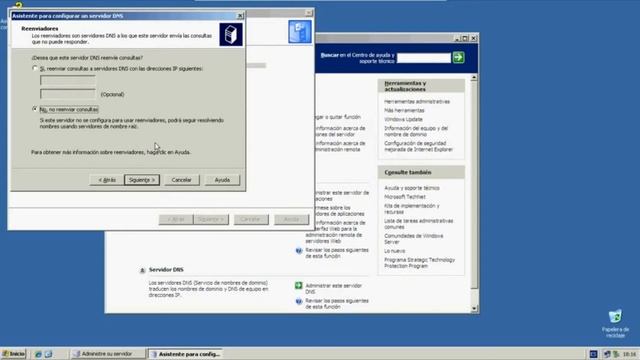Collapse the 'Servidor DNS' section arrow
The width and height of the screenshot is (640, 360).
pos(142,270)
